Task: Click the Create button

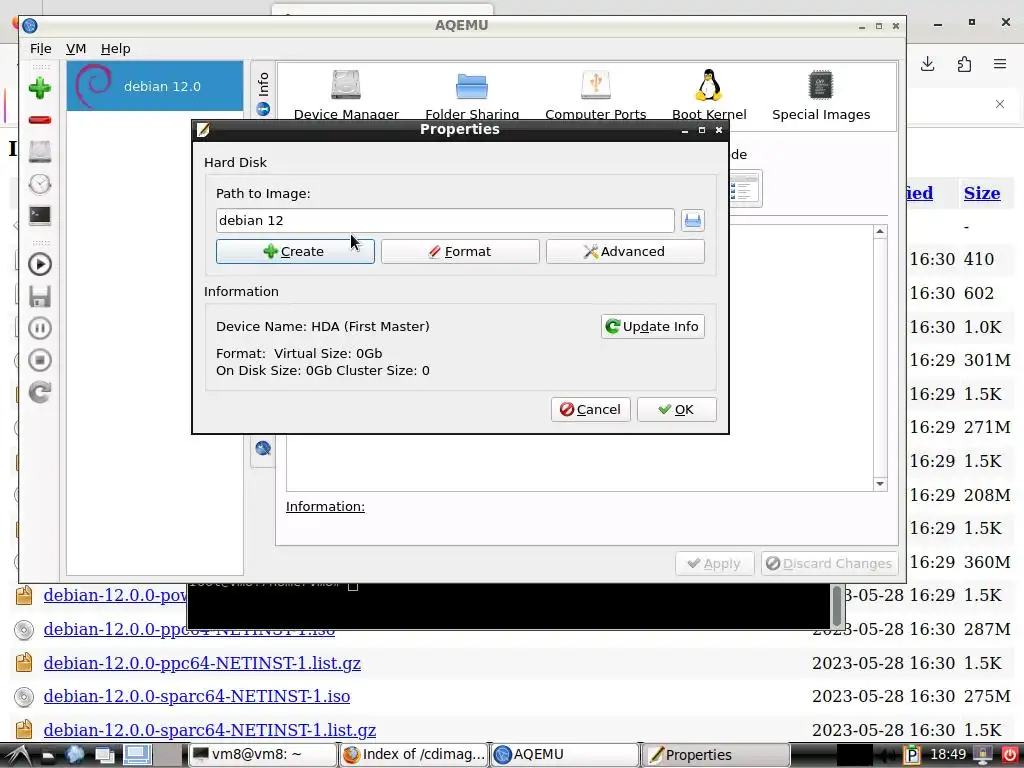Action: click(295, 251)
